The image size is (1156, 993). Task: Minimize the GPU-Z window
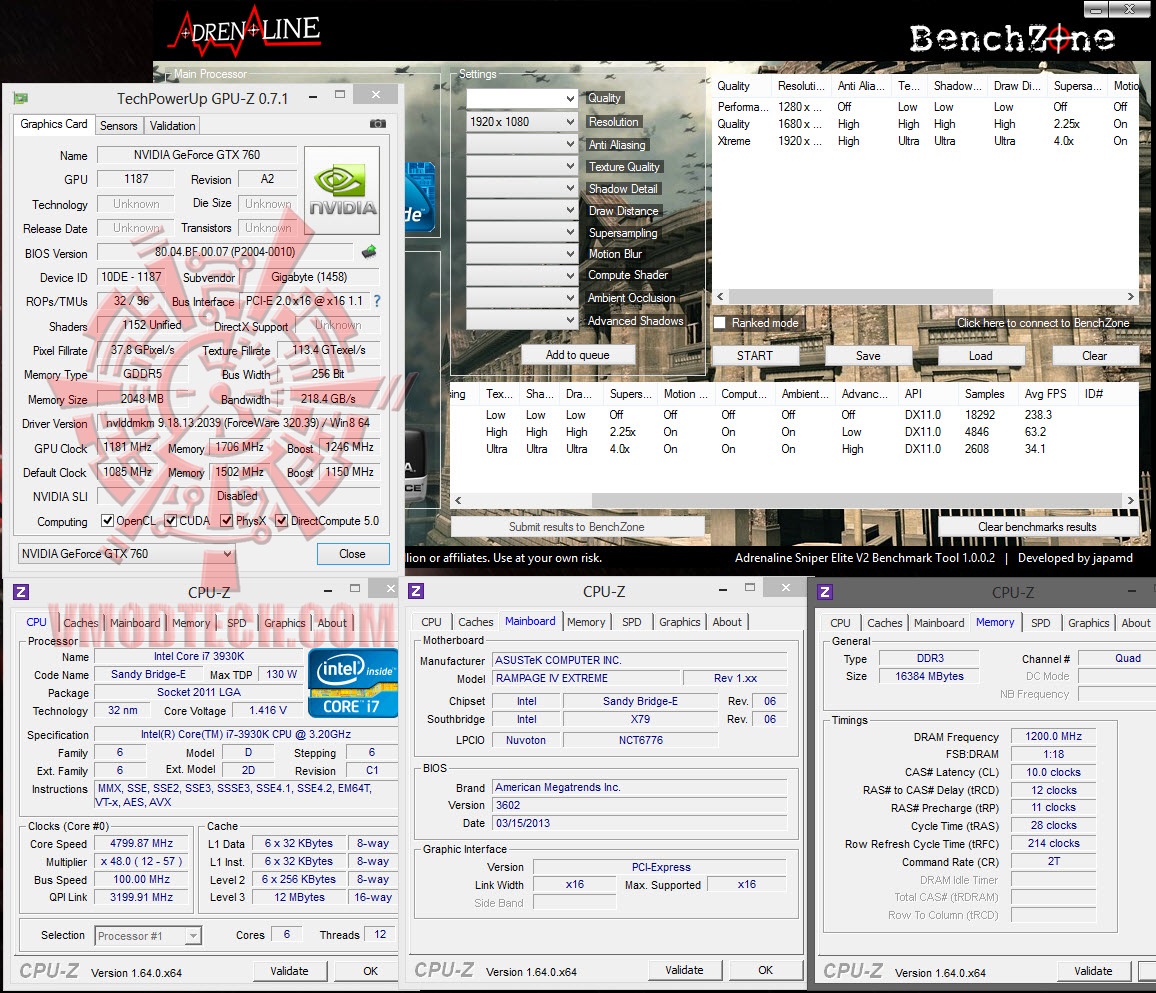[x=313, y=96]
